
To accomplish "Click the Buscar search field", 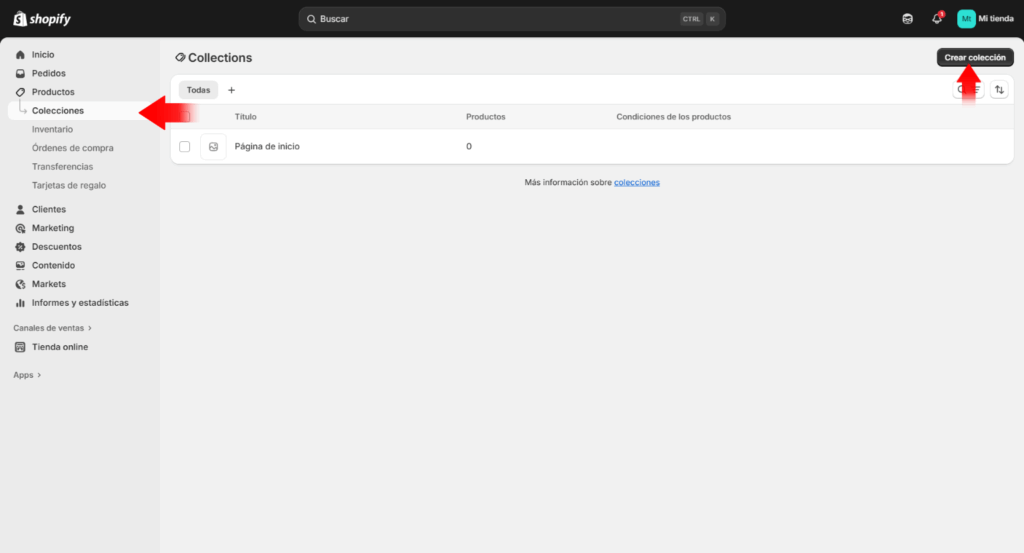I will coord(500,19).
